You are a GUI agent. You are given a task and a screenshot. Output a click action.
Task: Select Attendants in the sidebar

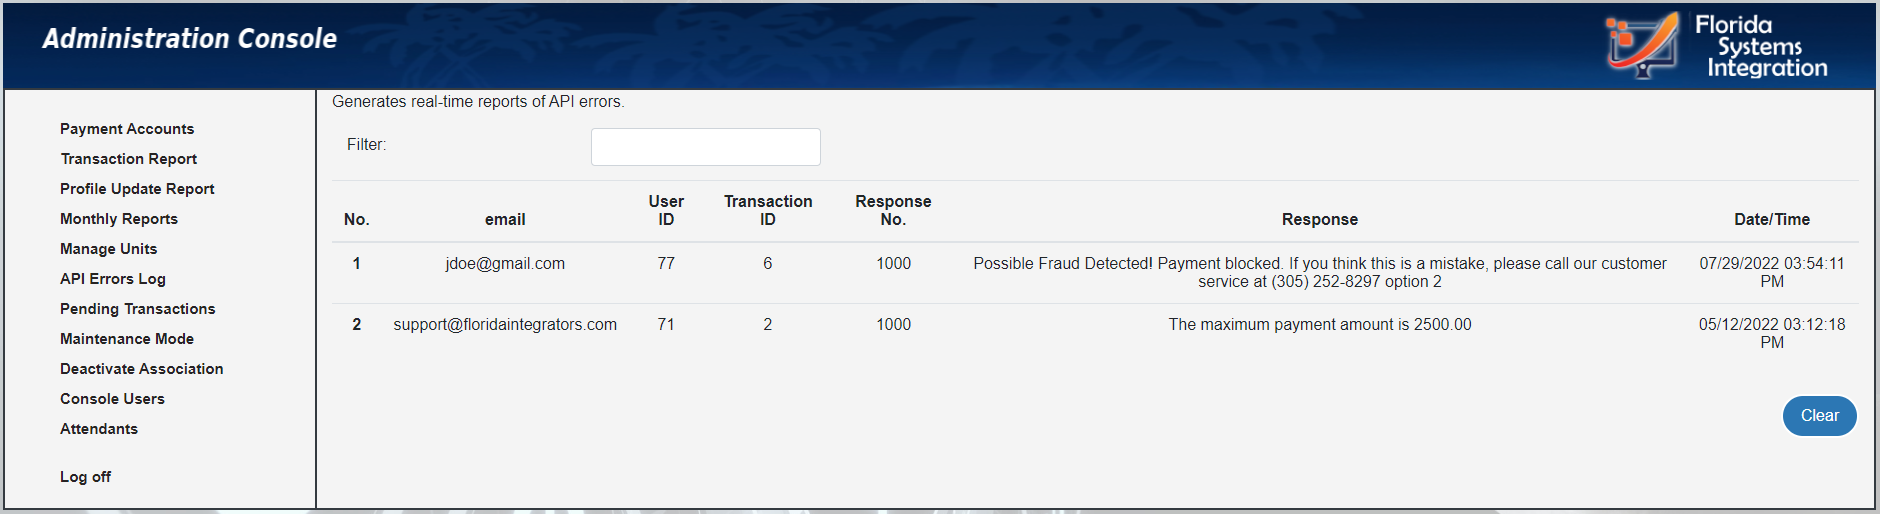click(99, 429)
